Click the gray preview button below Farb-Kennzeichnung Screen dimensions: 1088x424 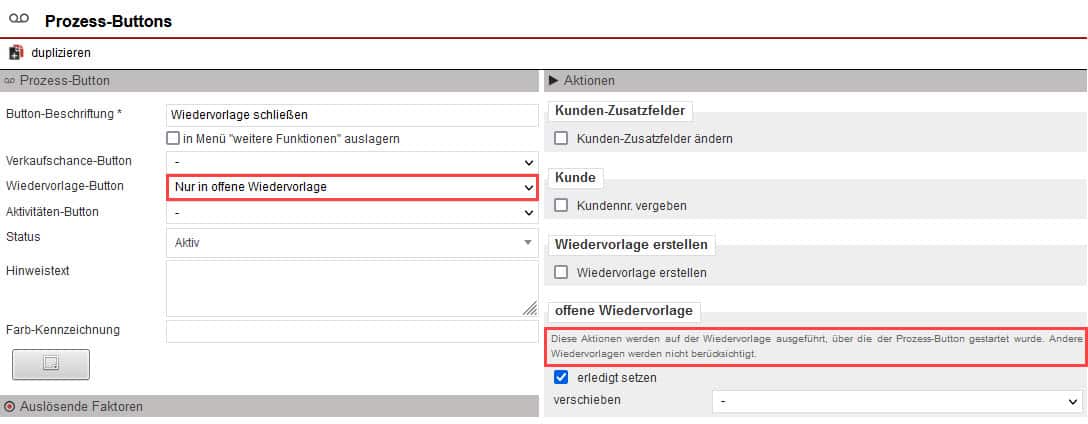point(51,365)
